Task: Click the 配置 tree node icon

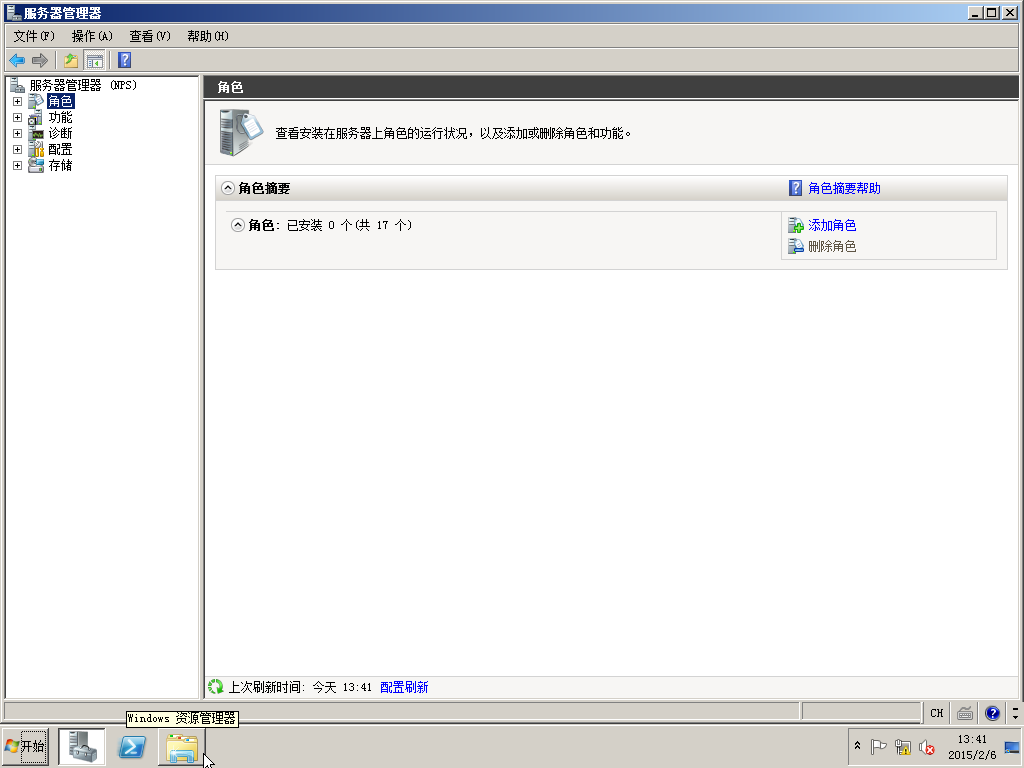Action: pos(36,150)
